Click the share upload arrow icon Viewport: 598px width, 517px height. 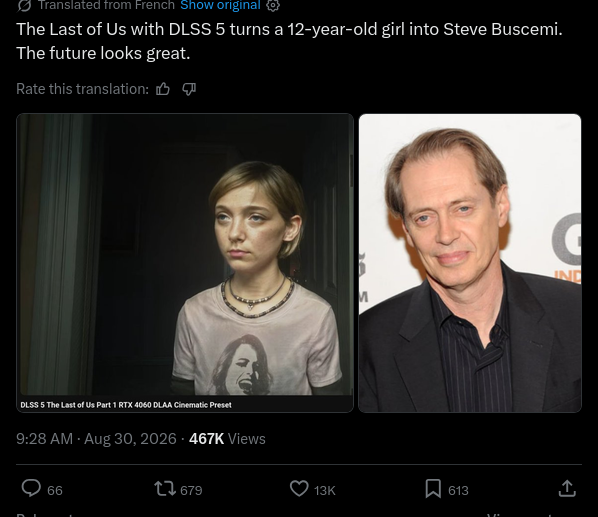coord(567,488)
